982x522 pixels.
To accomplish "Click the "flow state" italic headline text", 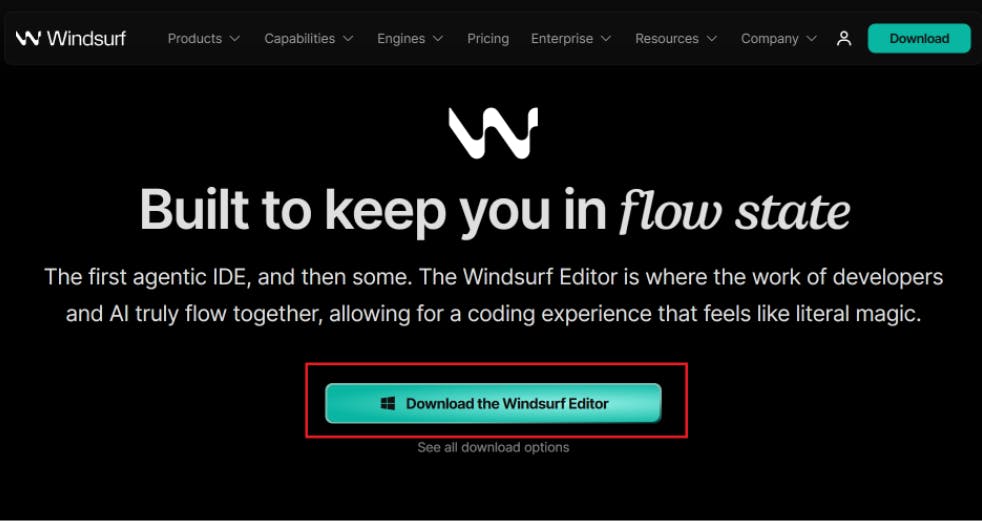I will [735, 209].
